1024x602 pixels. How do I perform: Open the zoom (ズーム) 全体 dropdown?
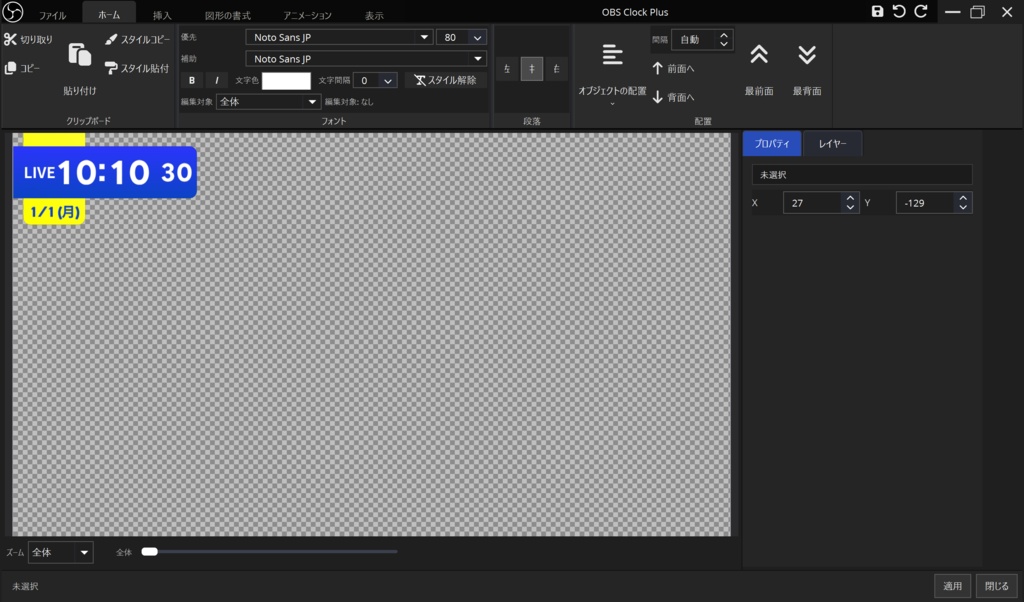click(x=84, y=552)
